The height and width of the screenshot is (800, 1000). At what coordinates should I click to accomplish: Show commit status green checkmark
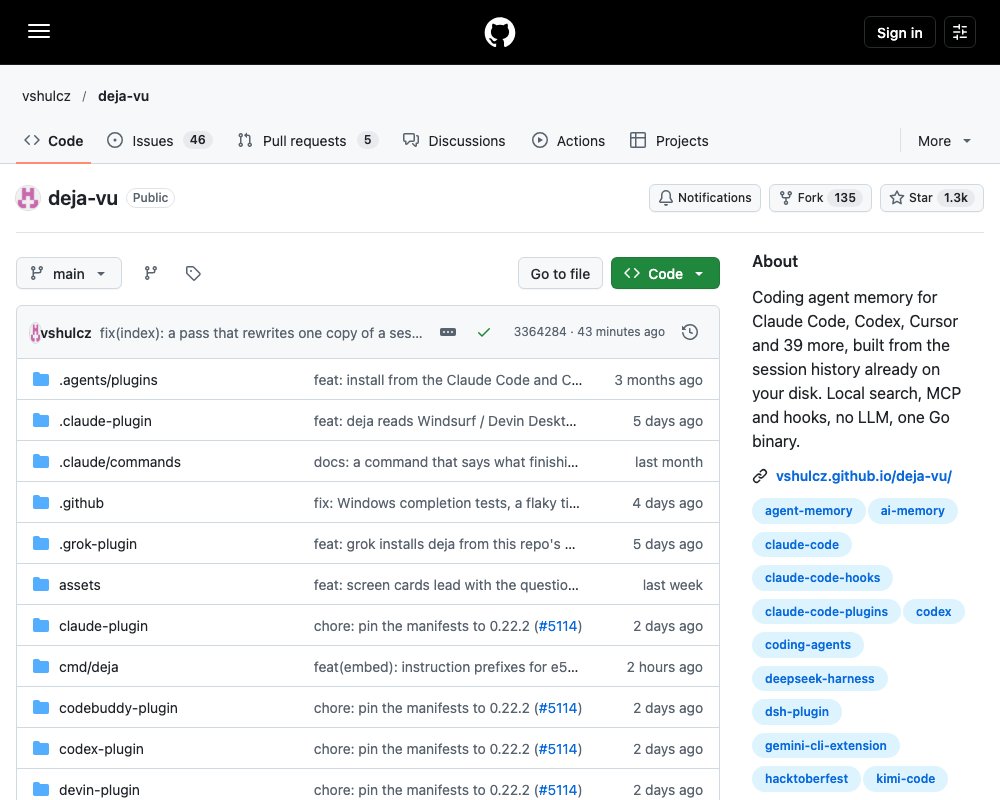pyautogui.click(x=483, y=332)
